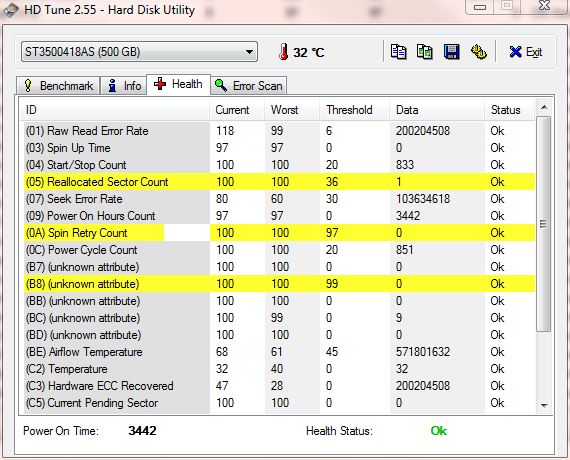Select the (01) Raw Read Error Rate row
570x460 pixels.
pos(279,131)
